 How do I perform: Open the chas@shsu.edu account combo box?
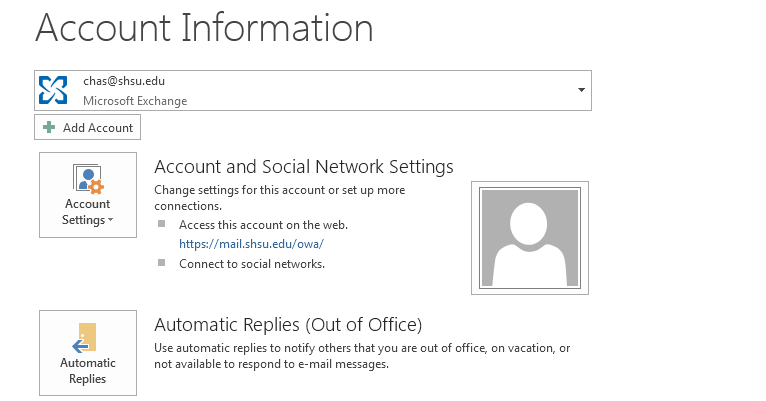click(x=313, y=90)
